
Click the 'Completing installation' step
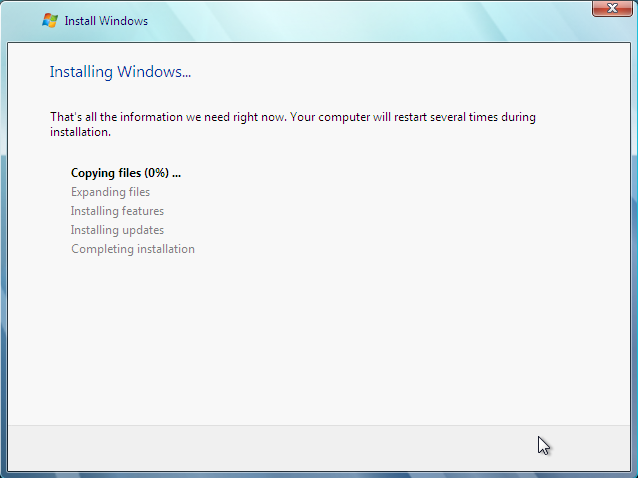[x=133, y=249]
